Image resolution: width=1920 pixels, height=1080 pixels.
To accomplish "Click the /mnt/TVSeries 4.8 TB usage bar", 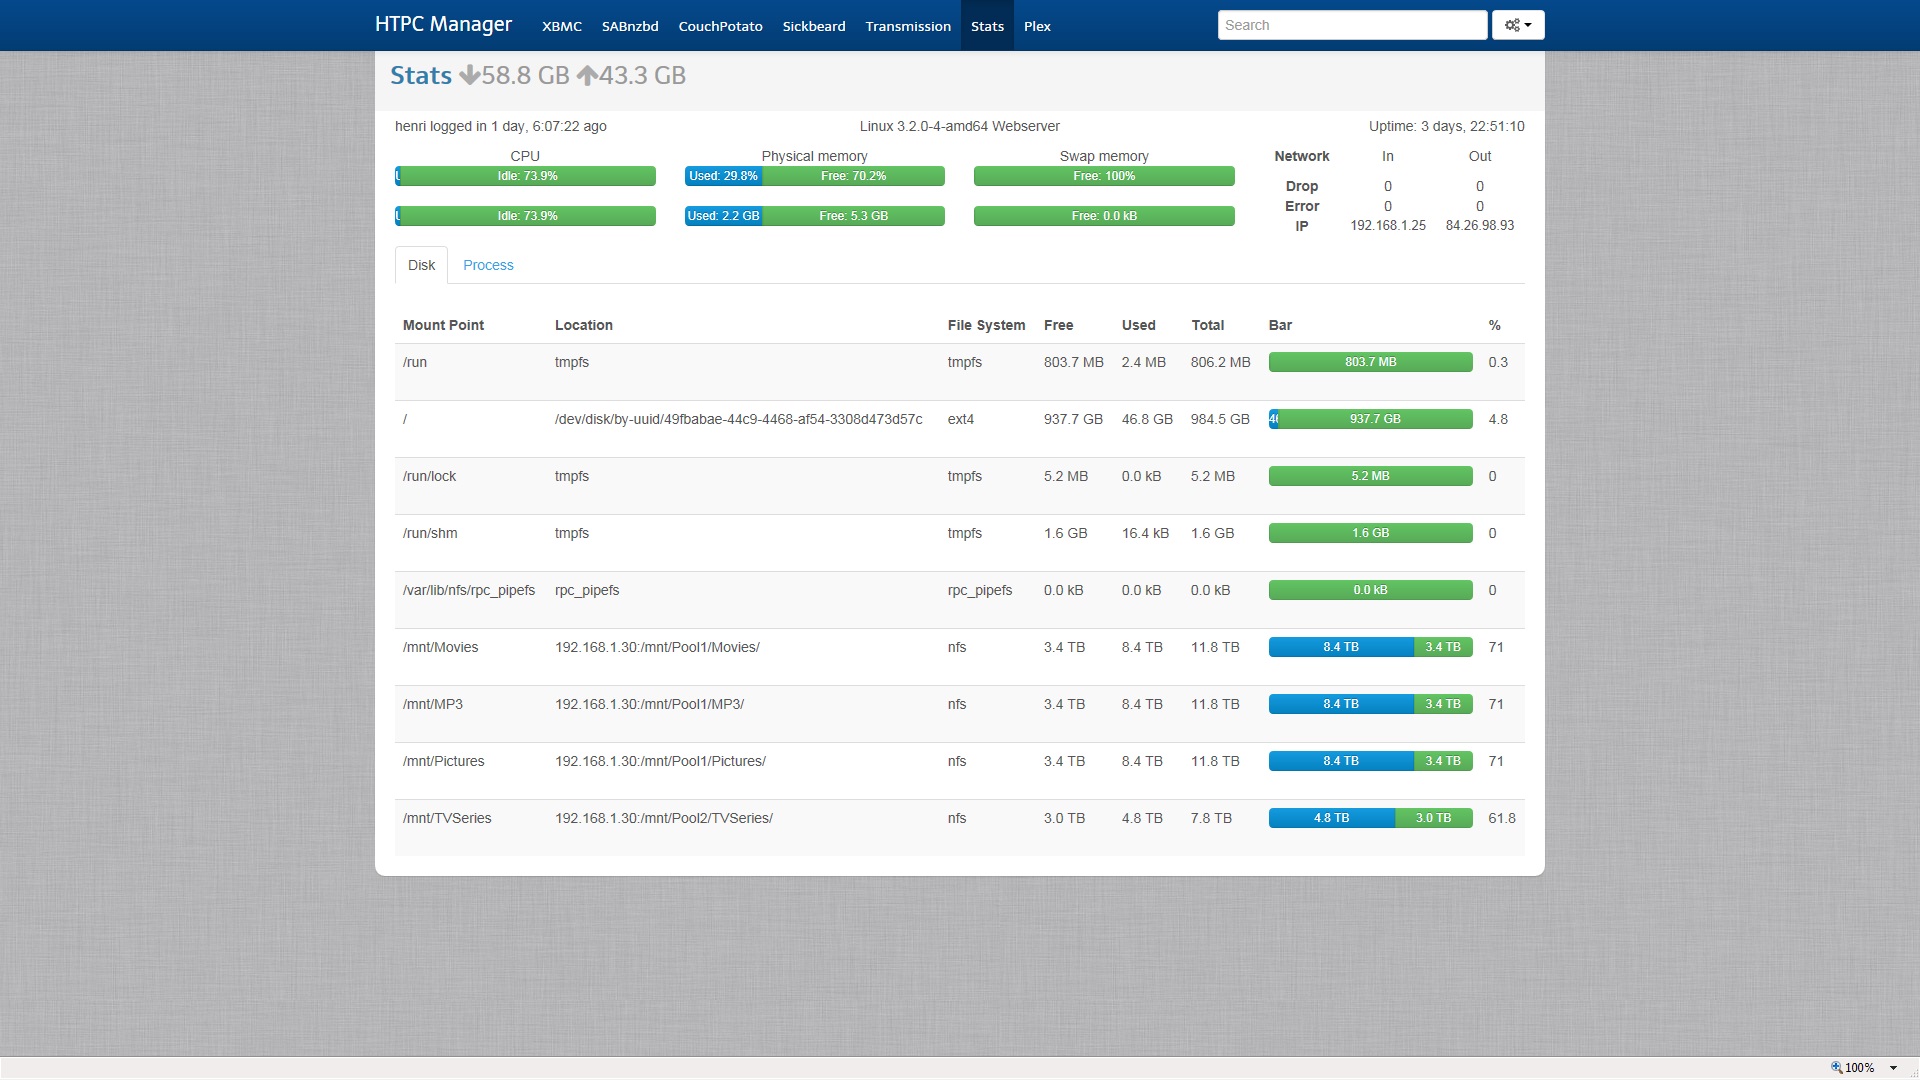I will click(1331, 818).
